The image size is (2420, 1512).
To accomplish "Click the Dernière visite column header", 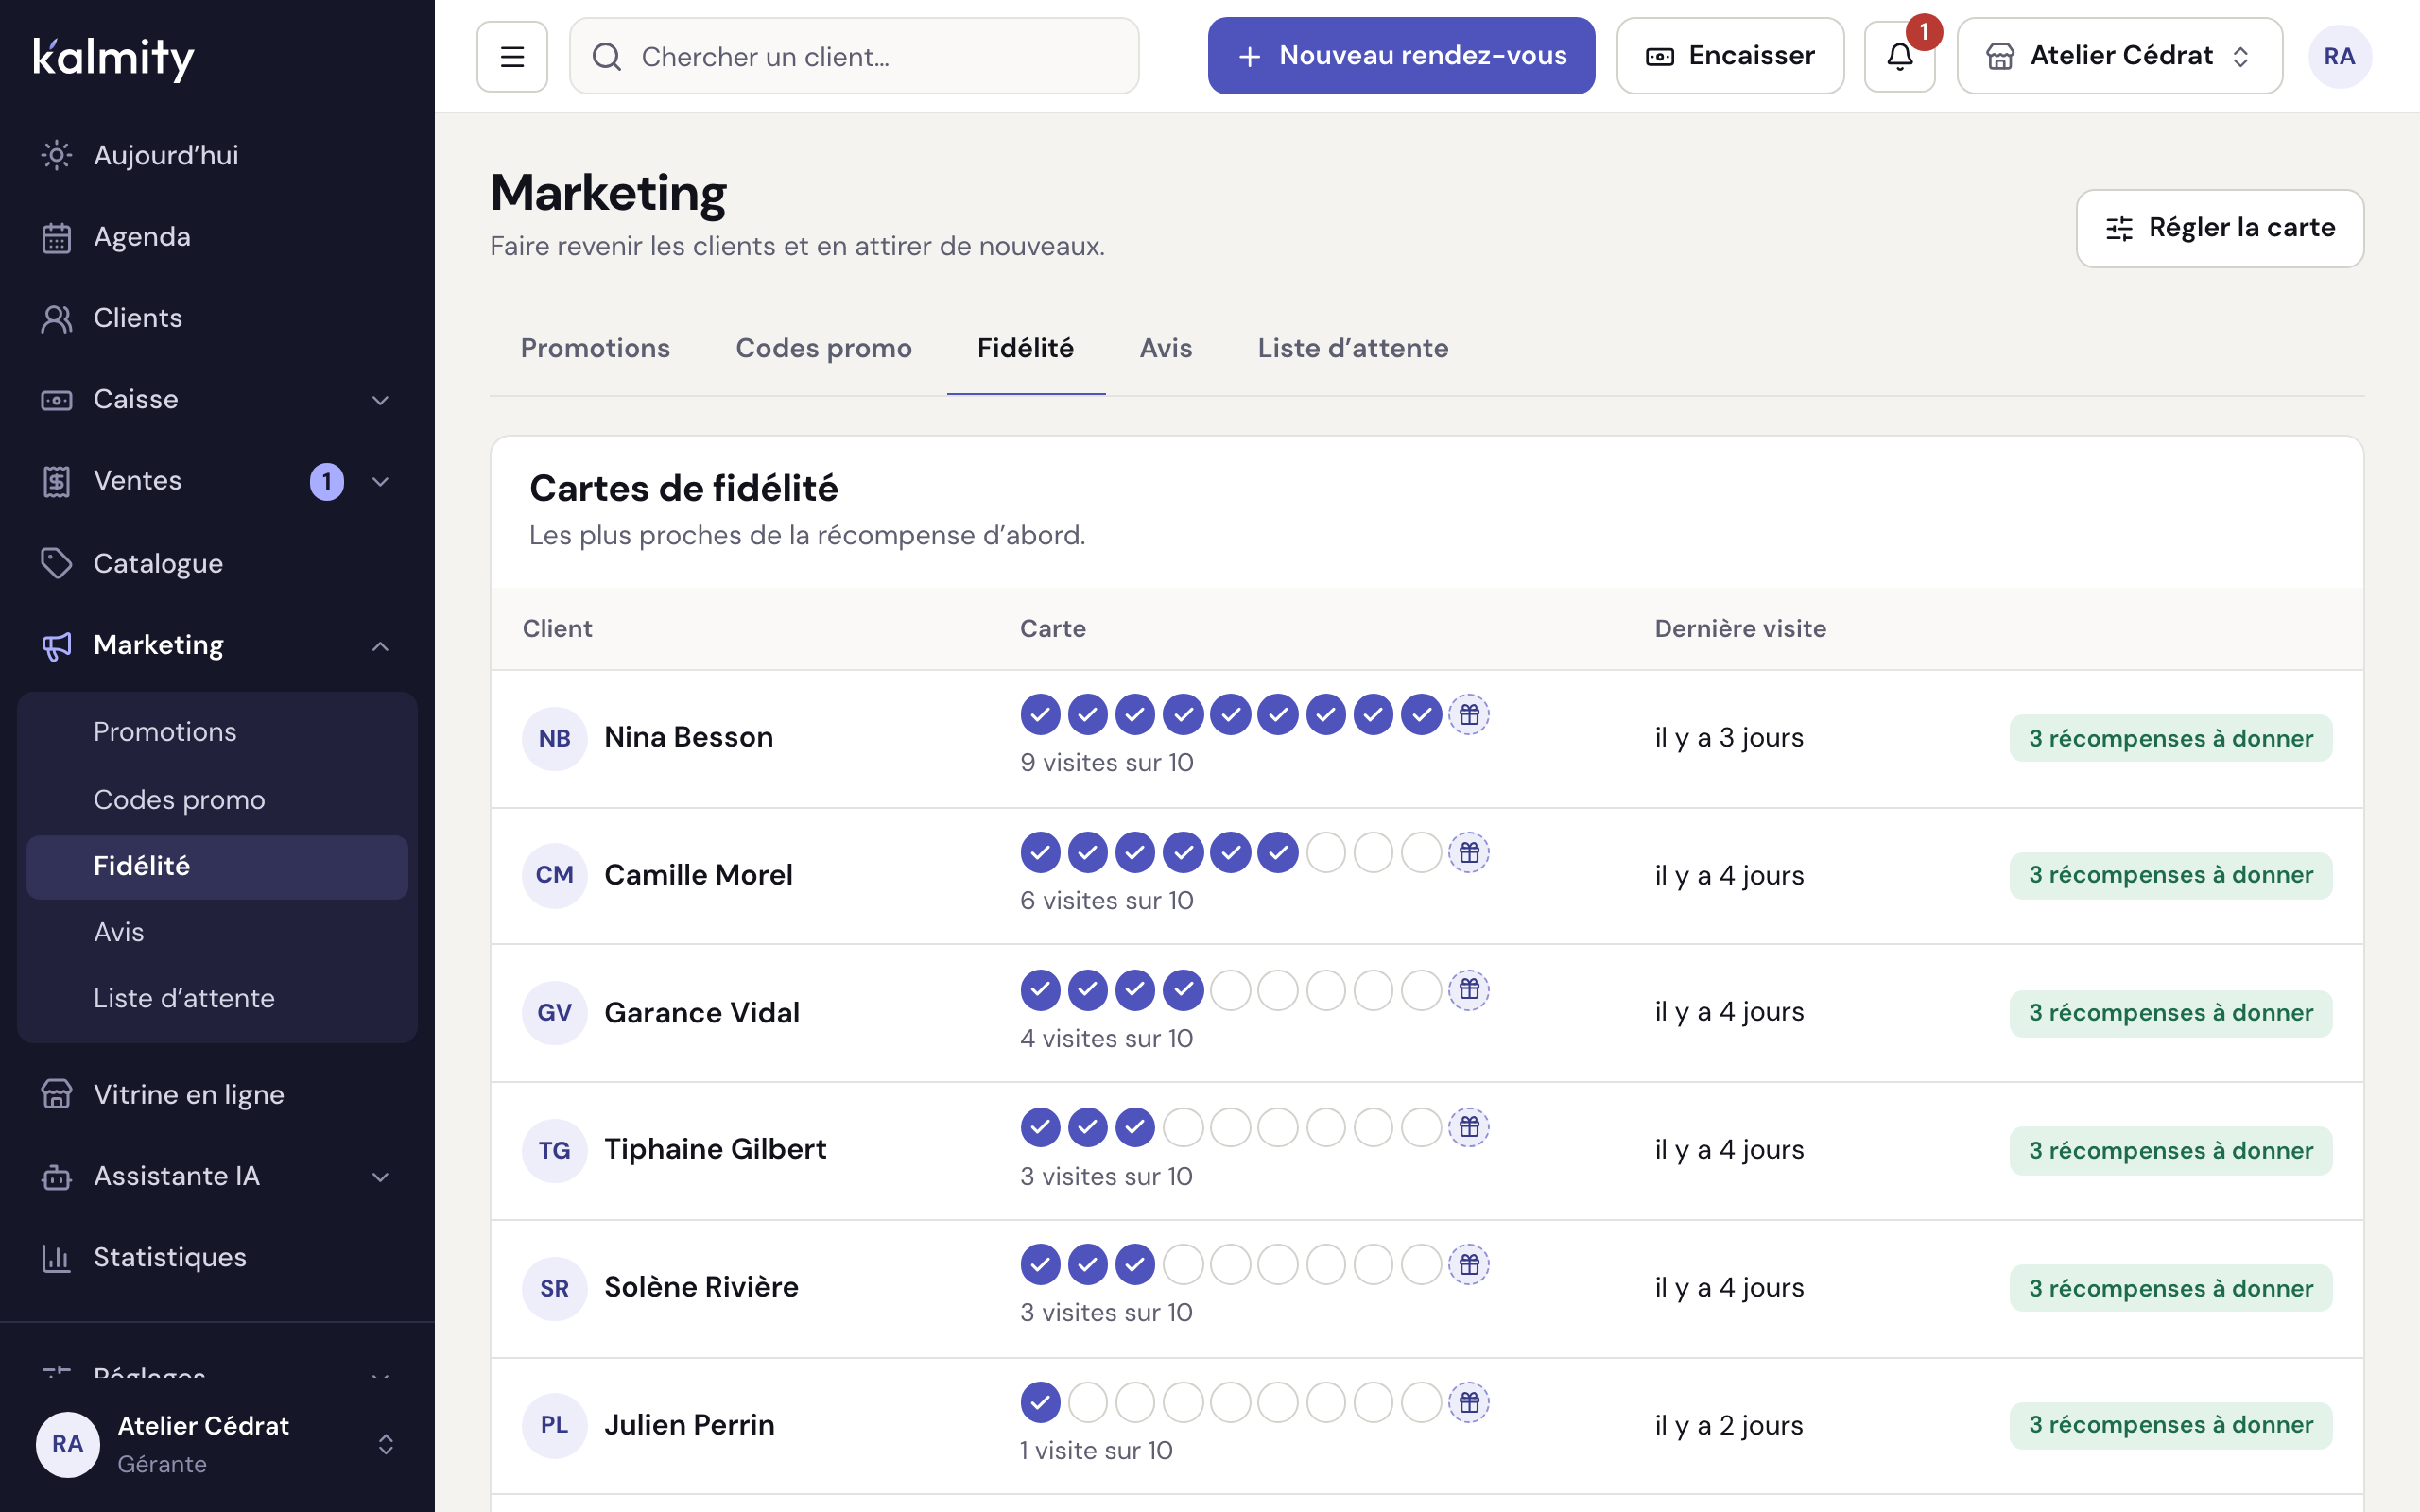I will click(x=1740, y=628).
